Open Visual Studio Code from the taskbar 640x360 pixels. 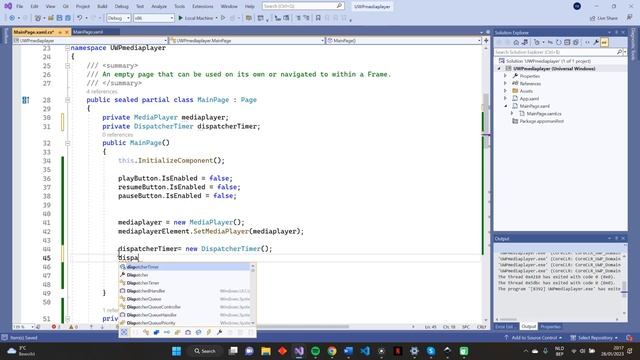point(365,351)
